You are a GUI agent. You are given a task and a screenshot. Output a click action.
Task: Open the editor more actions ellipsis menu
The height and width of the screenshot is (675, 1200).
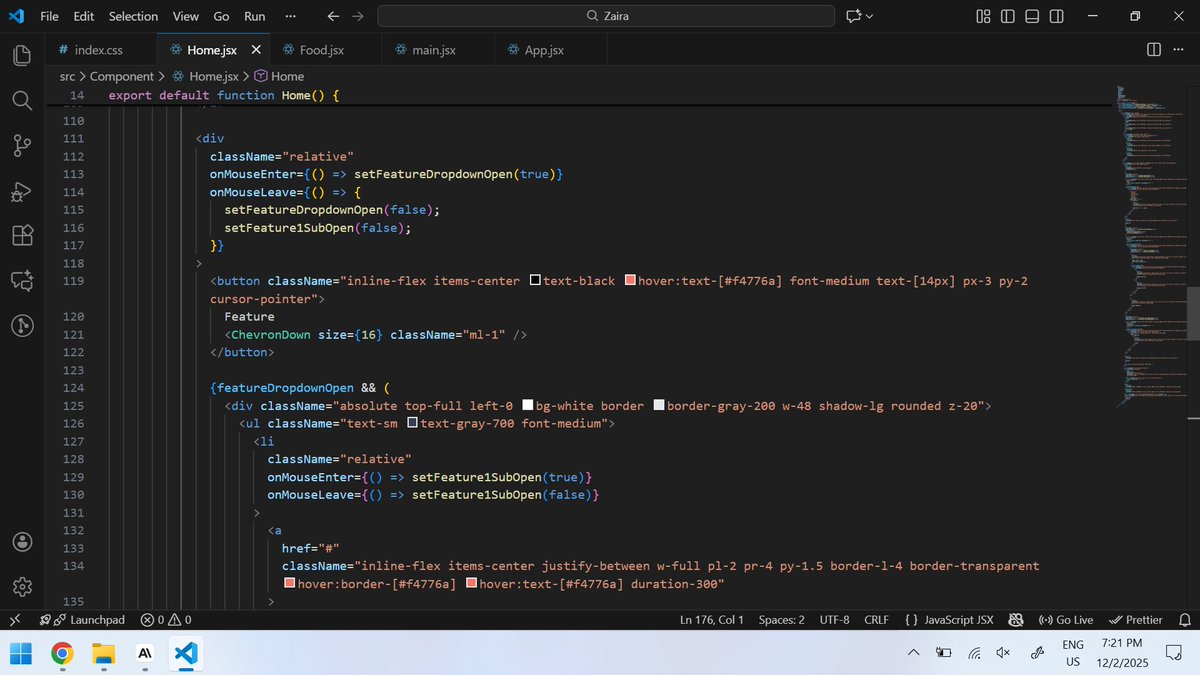pyautogui.click(x=1178, y=48)
